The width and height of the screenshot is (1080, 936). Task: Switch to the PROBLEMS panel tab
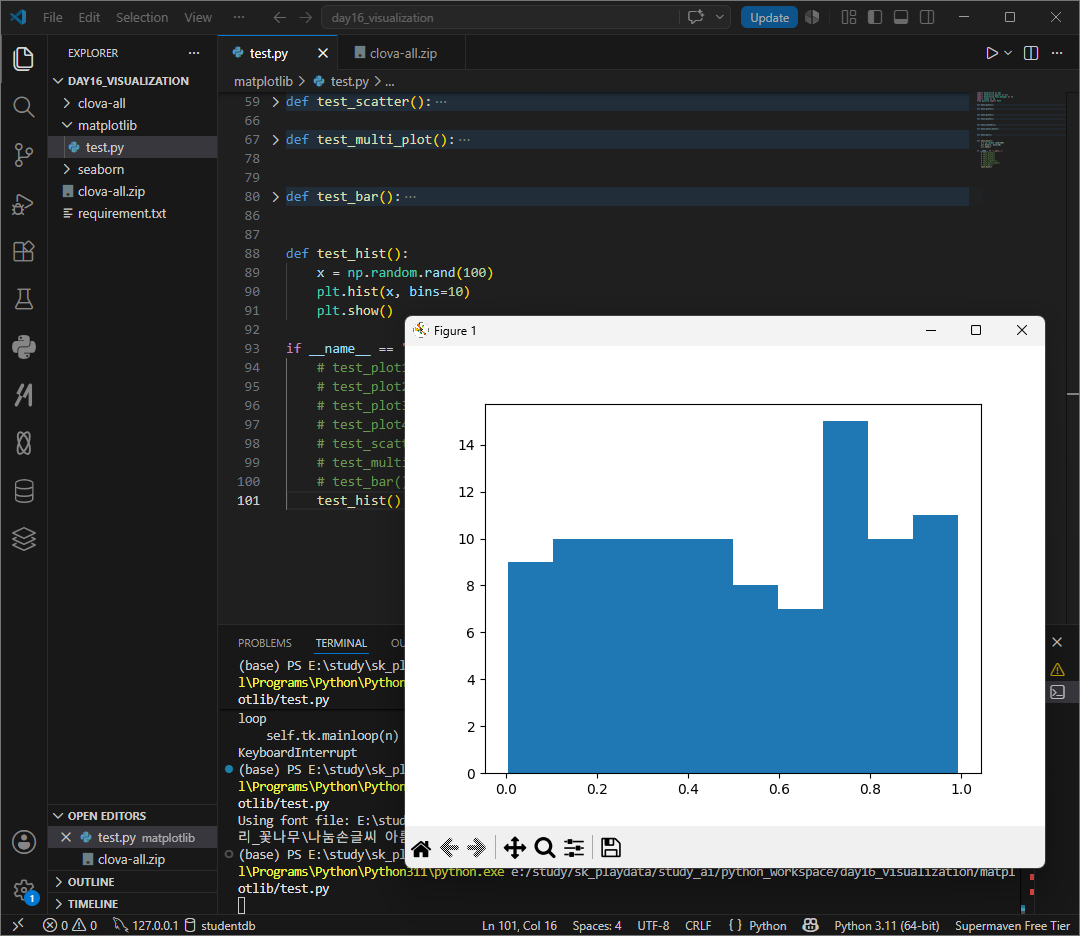tap(264, 643)
